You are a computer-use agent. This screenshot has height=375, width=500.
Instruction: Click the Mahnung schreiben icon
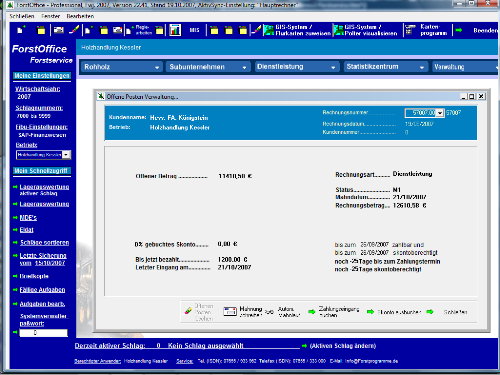(x=230, y=311)
